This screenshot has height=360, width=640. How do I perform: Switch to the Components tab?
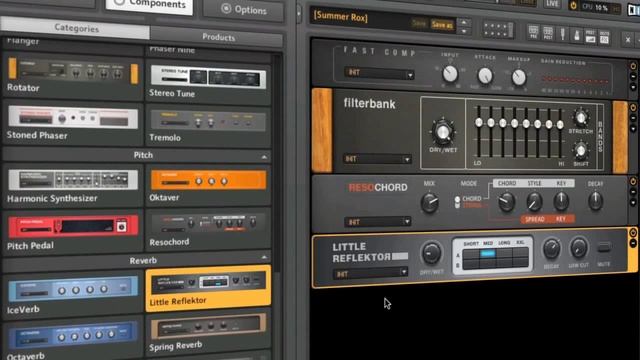point(149,6)
